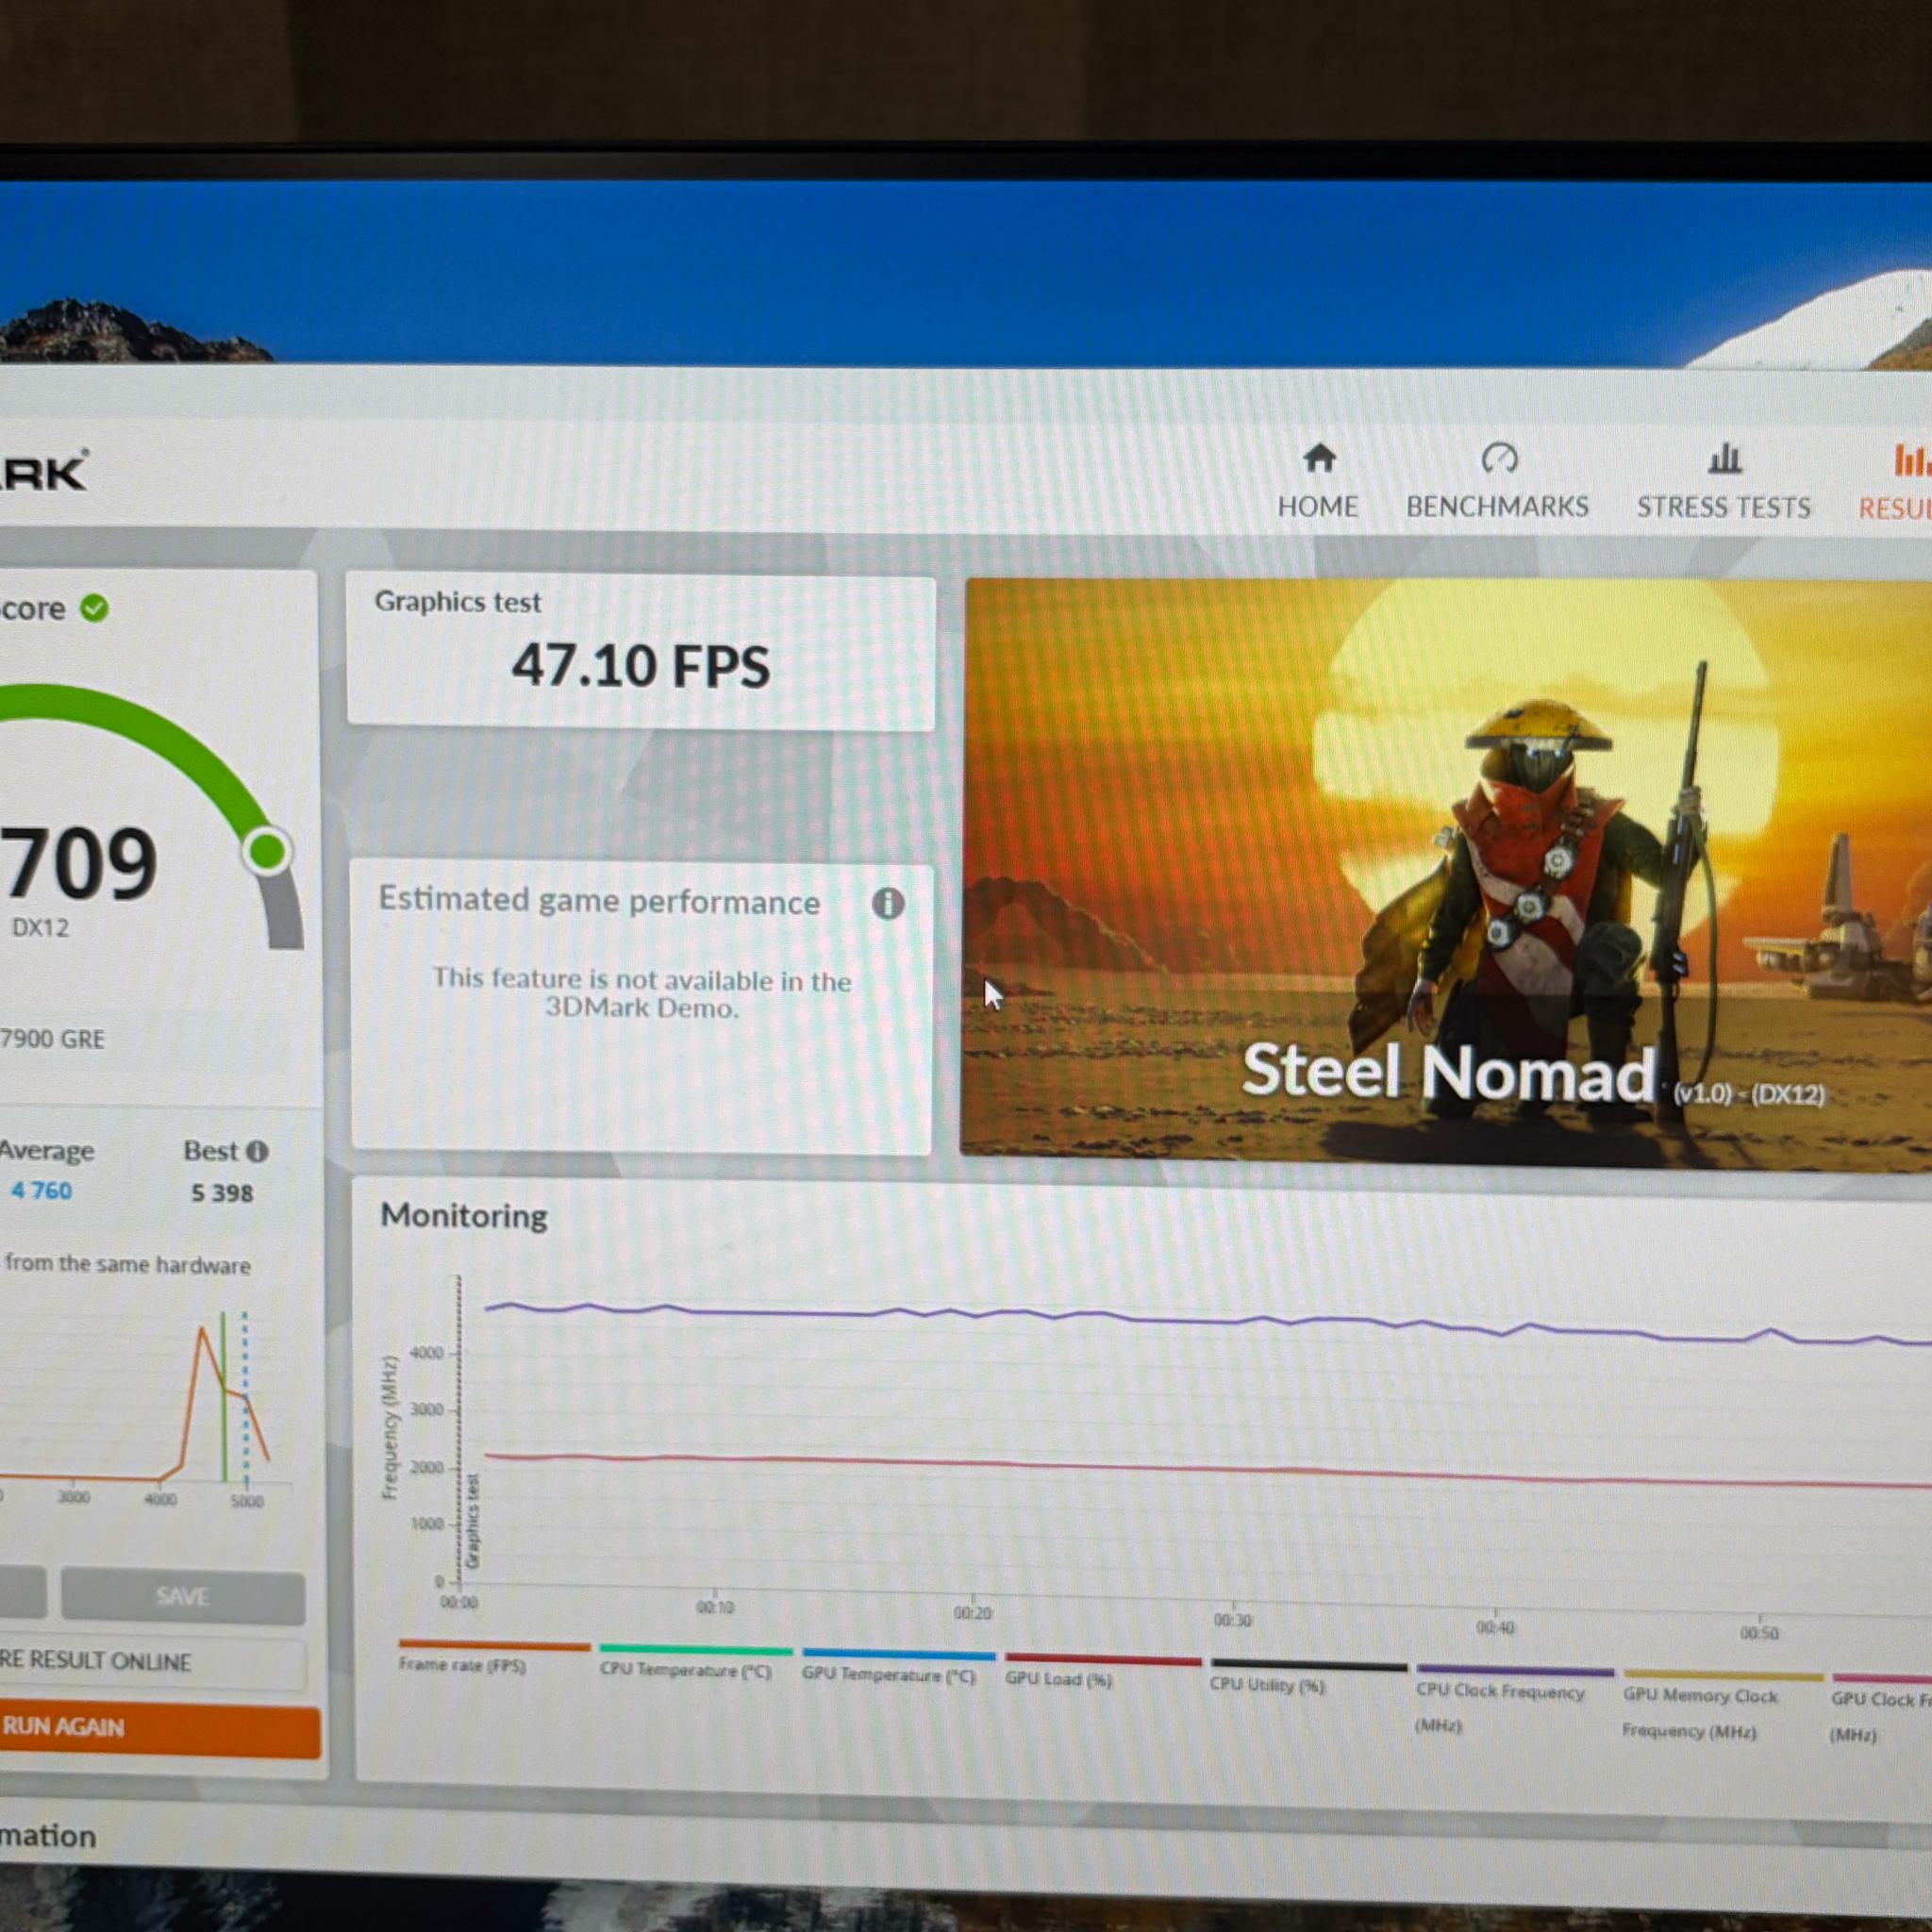Click the Average score 4 760
This screenshot has height=1932, width=1932.
(x=41, y=1191)
